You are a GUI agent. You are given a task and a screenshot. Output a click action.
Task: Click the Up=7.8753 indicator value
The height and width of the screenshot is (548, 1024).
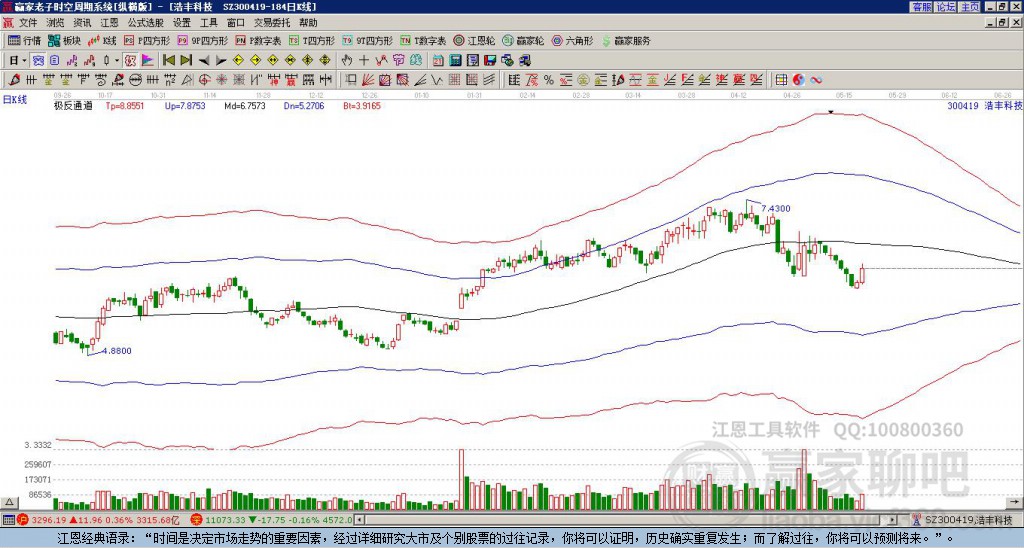185,106
